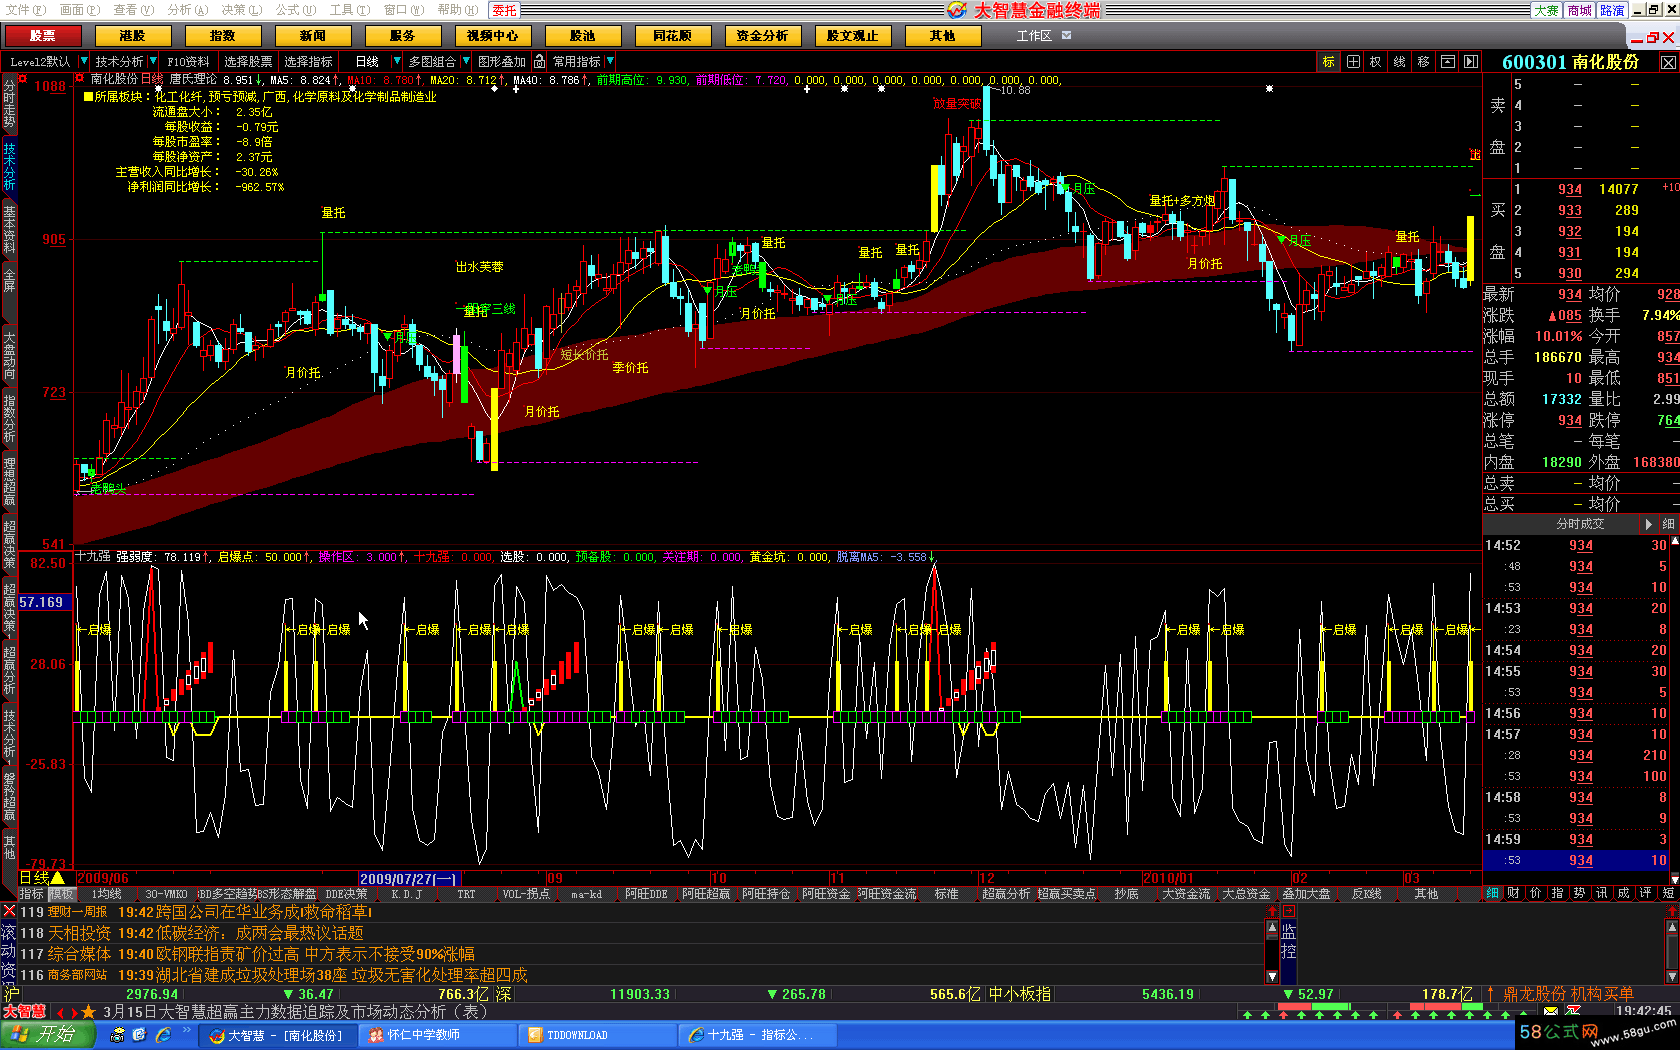
Task: Open 基本资料 in the left sidebar
Action: coord(9,229)
